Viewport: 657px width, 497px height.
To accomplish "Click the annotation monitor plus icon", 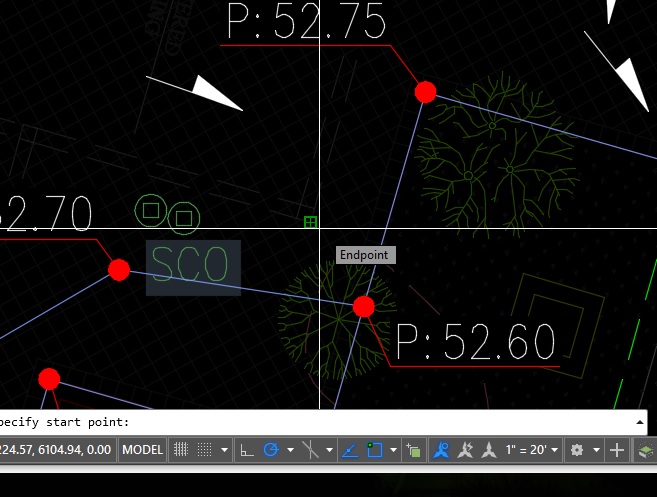I will pos(617,450).
